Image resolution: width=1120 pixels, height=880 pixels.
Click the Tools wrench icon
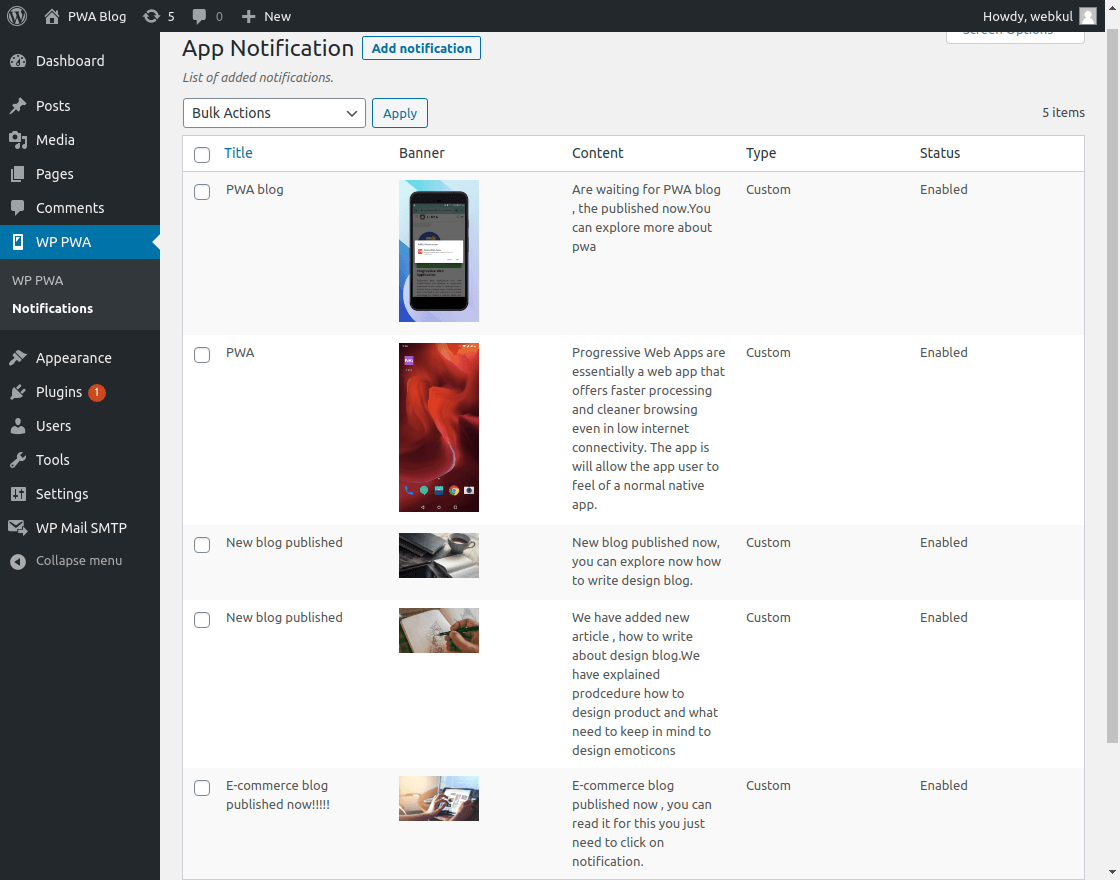click(18, 460)
